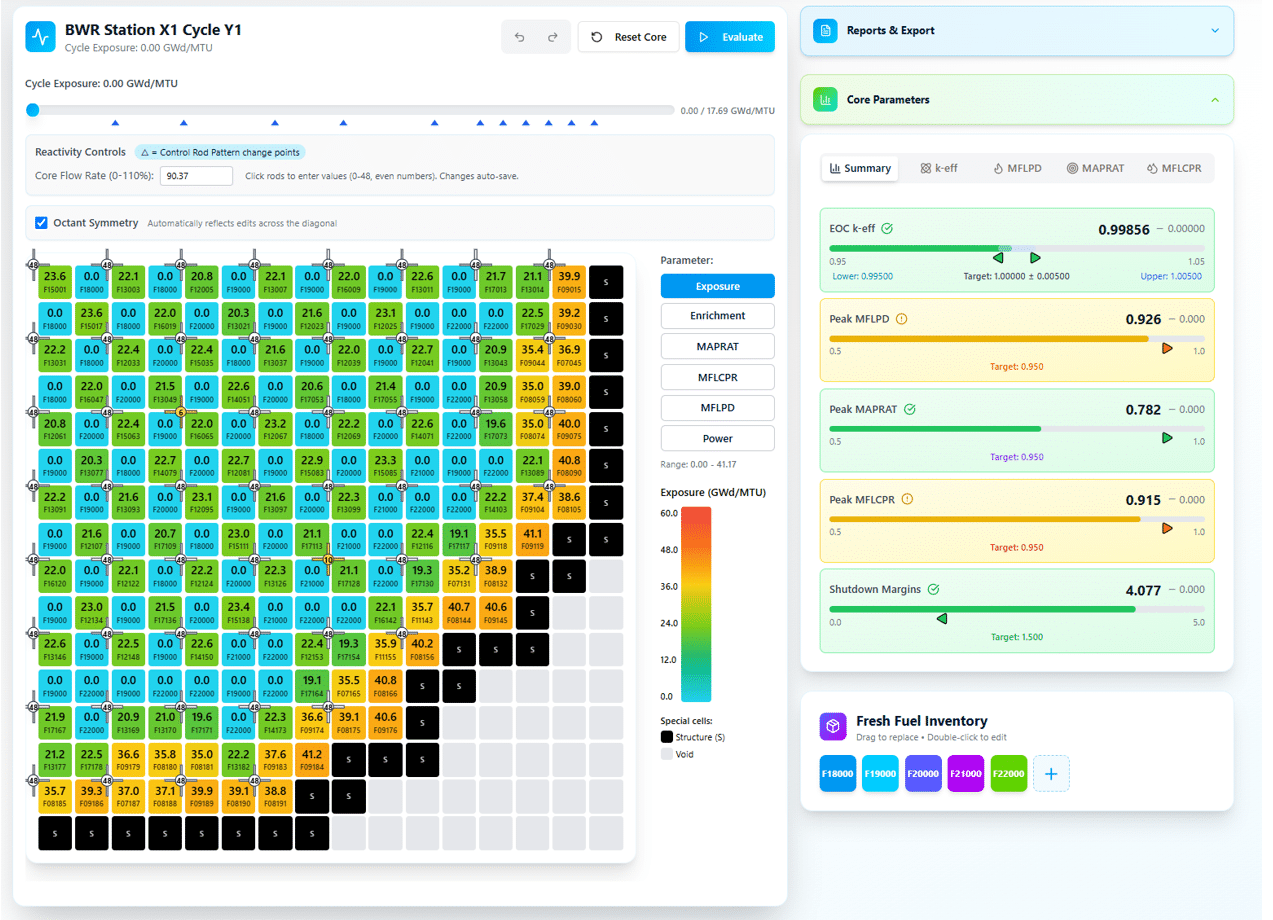The height and width of the screenshot is (920, 1273).
Task: Select the Enrichment parameter option
Action: point(717,316)
